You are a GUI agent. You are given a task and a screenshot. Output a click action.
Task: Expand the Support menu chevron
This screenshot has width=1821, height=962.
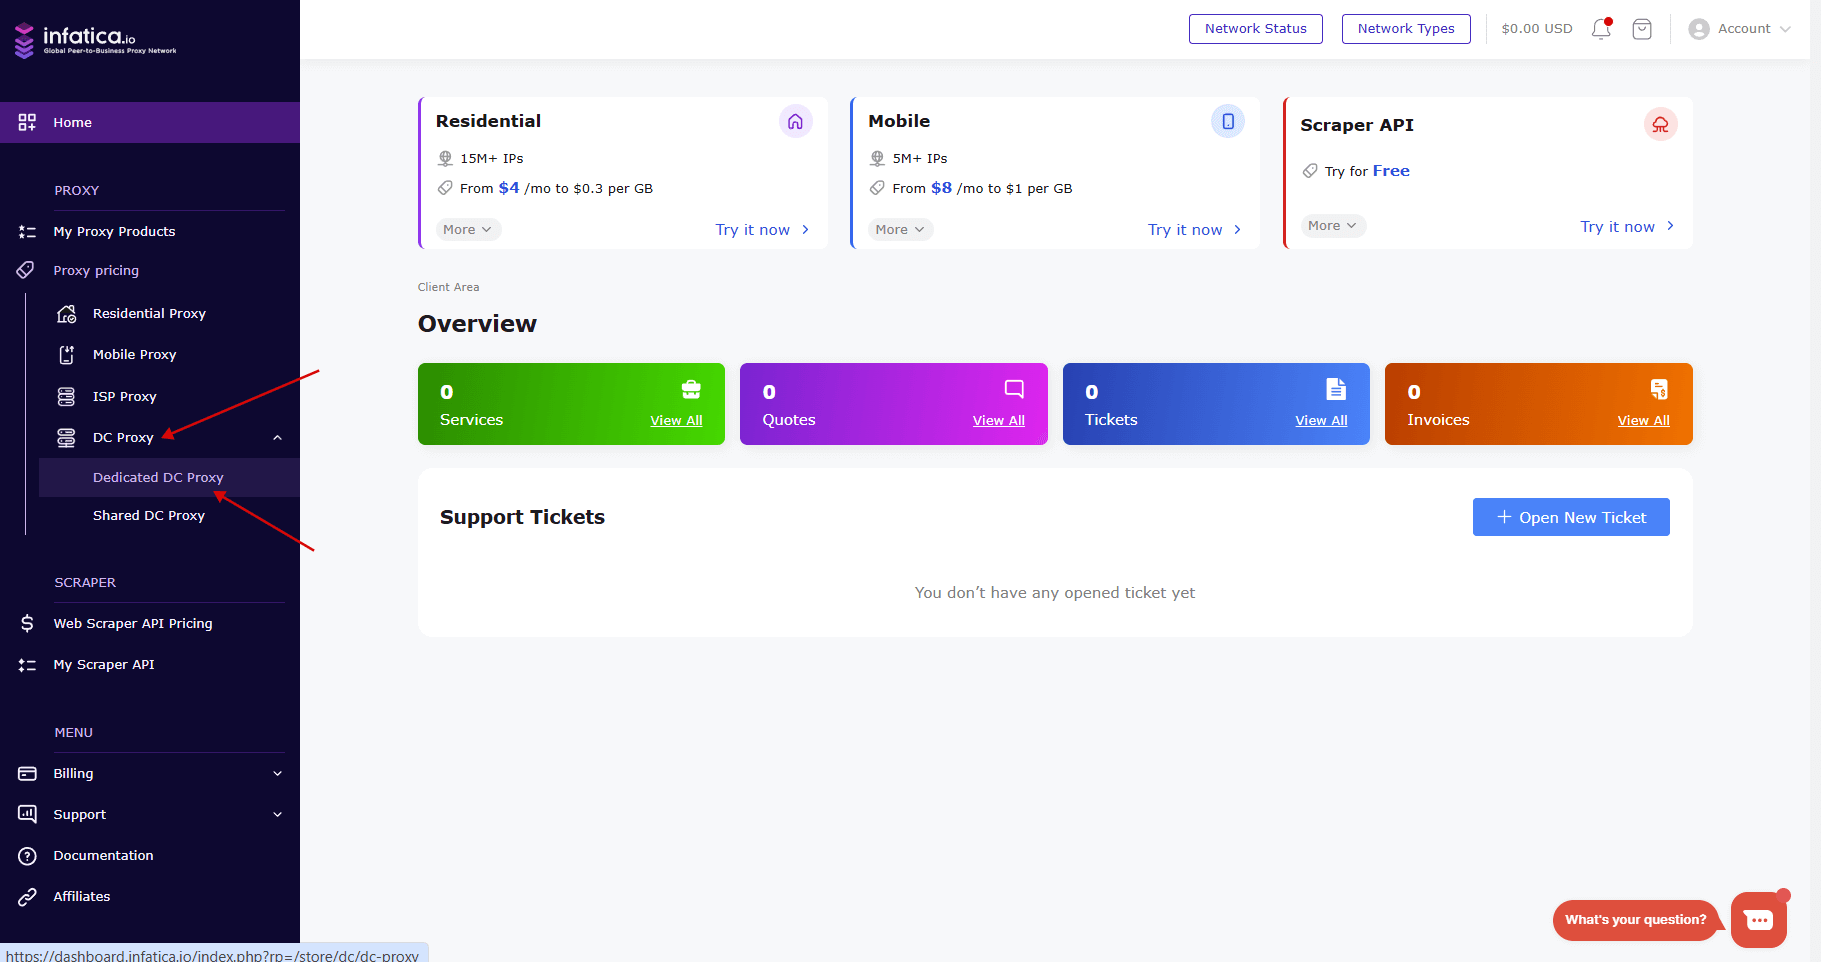(x=277, y=815)
